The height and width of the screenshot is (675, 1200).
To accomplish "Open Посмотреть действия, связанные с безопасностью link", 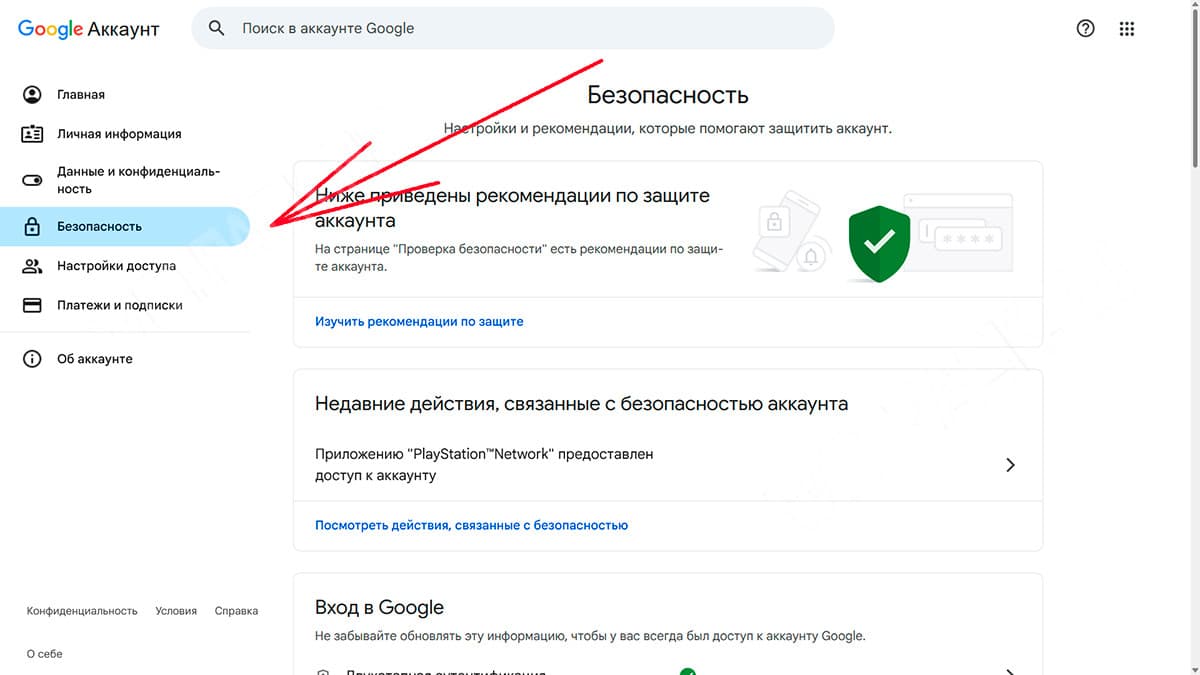I will 471,525.
